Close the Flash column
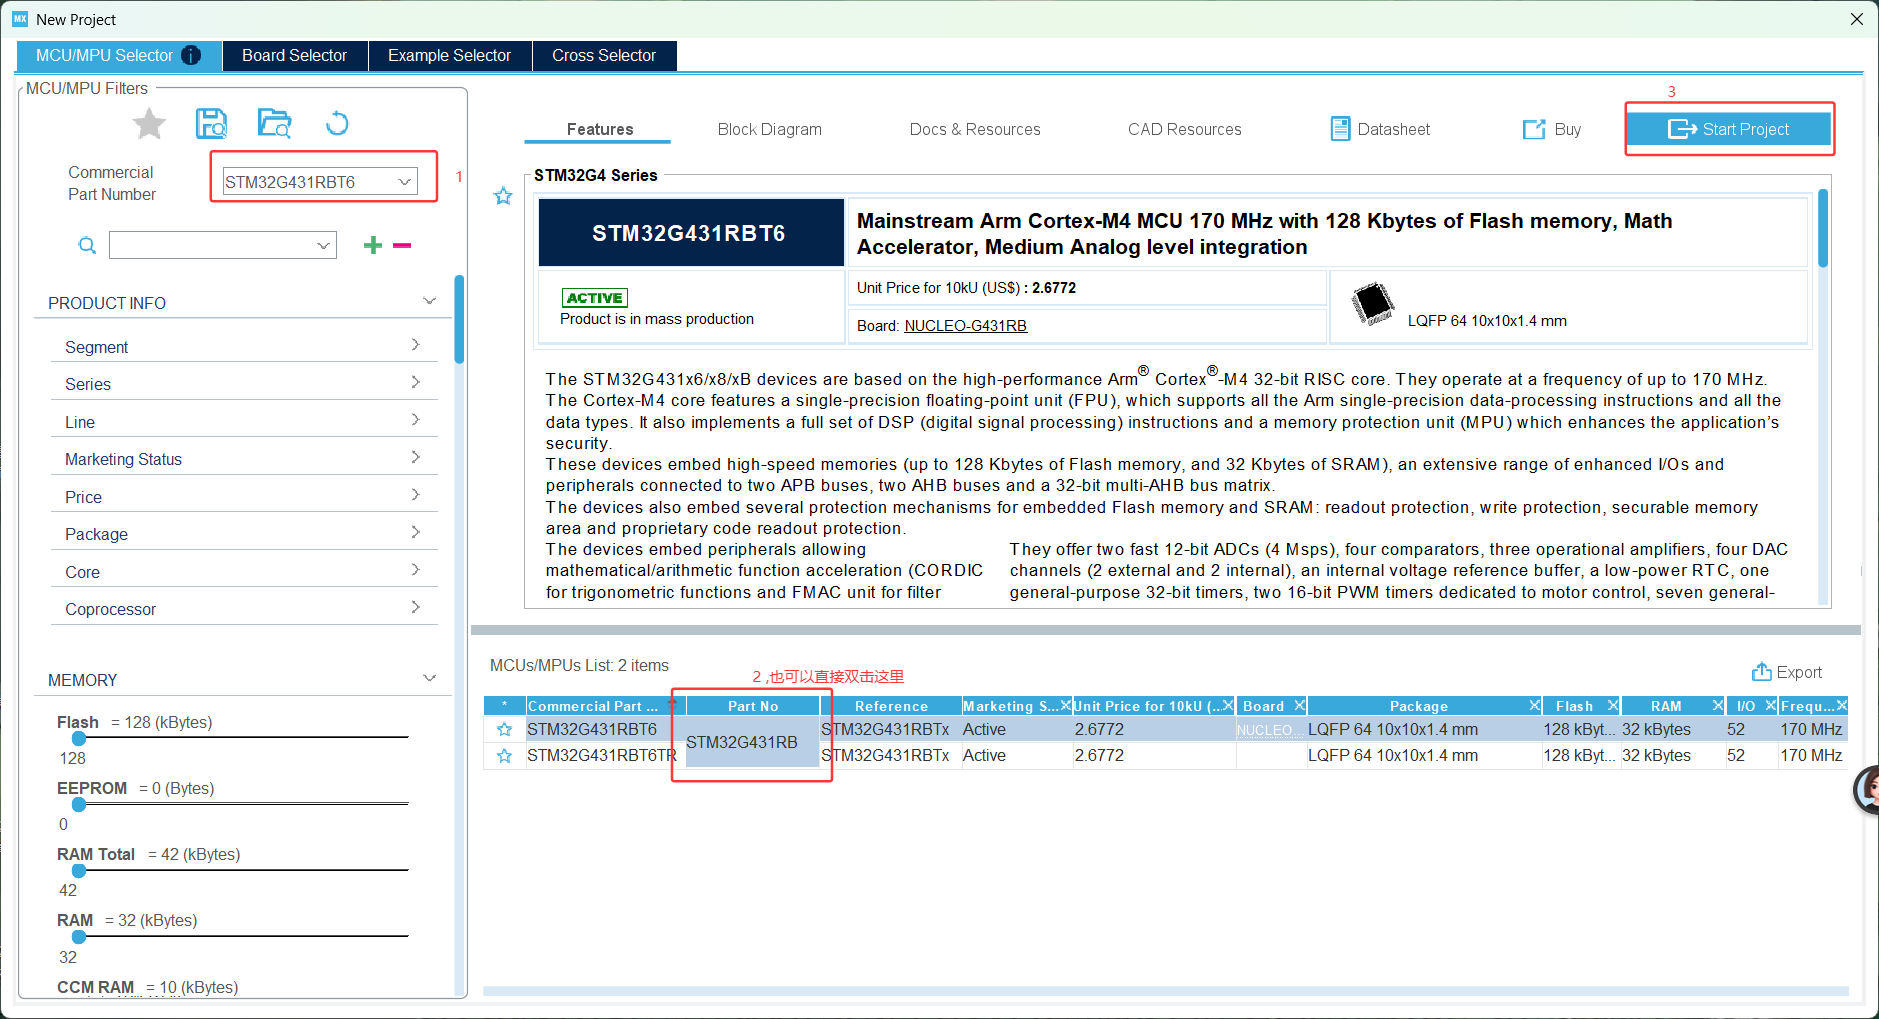1879x1019 pixels. (1612, 705)
